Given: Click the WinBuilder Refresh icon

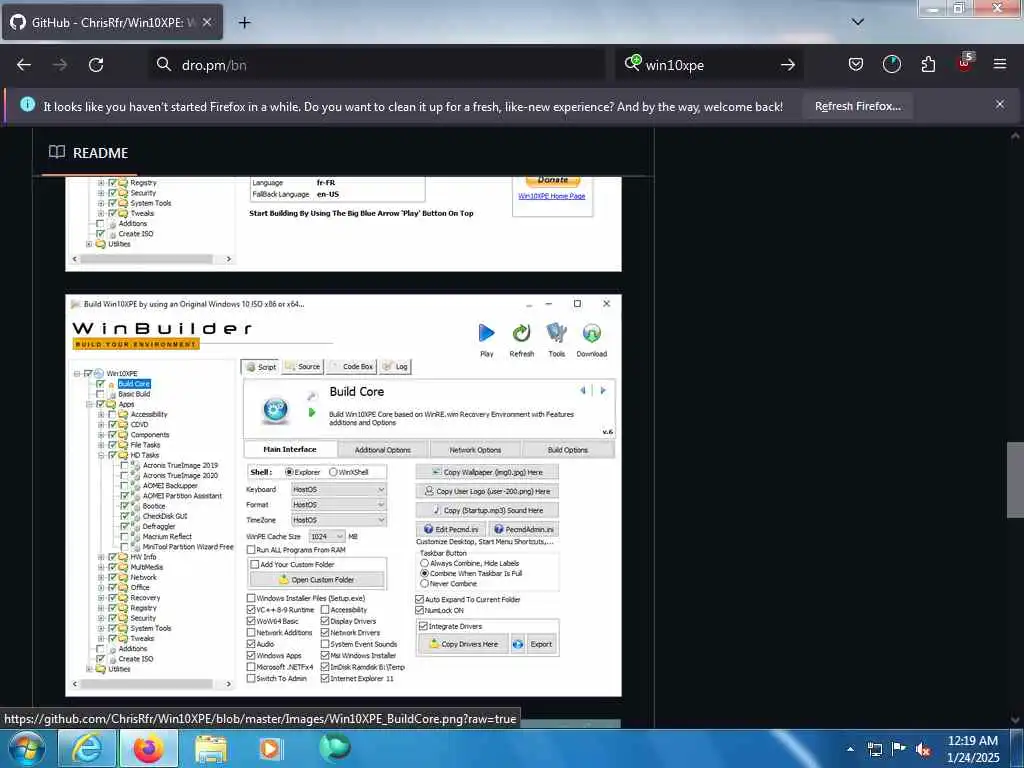Looking at the screenshot, I should 521,339.
